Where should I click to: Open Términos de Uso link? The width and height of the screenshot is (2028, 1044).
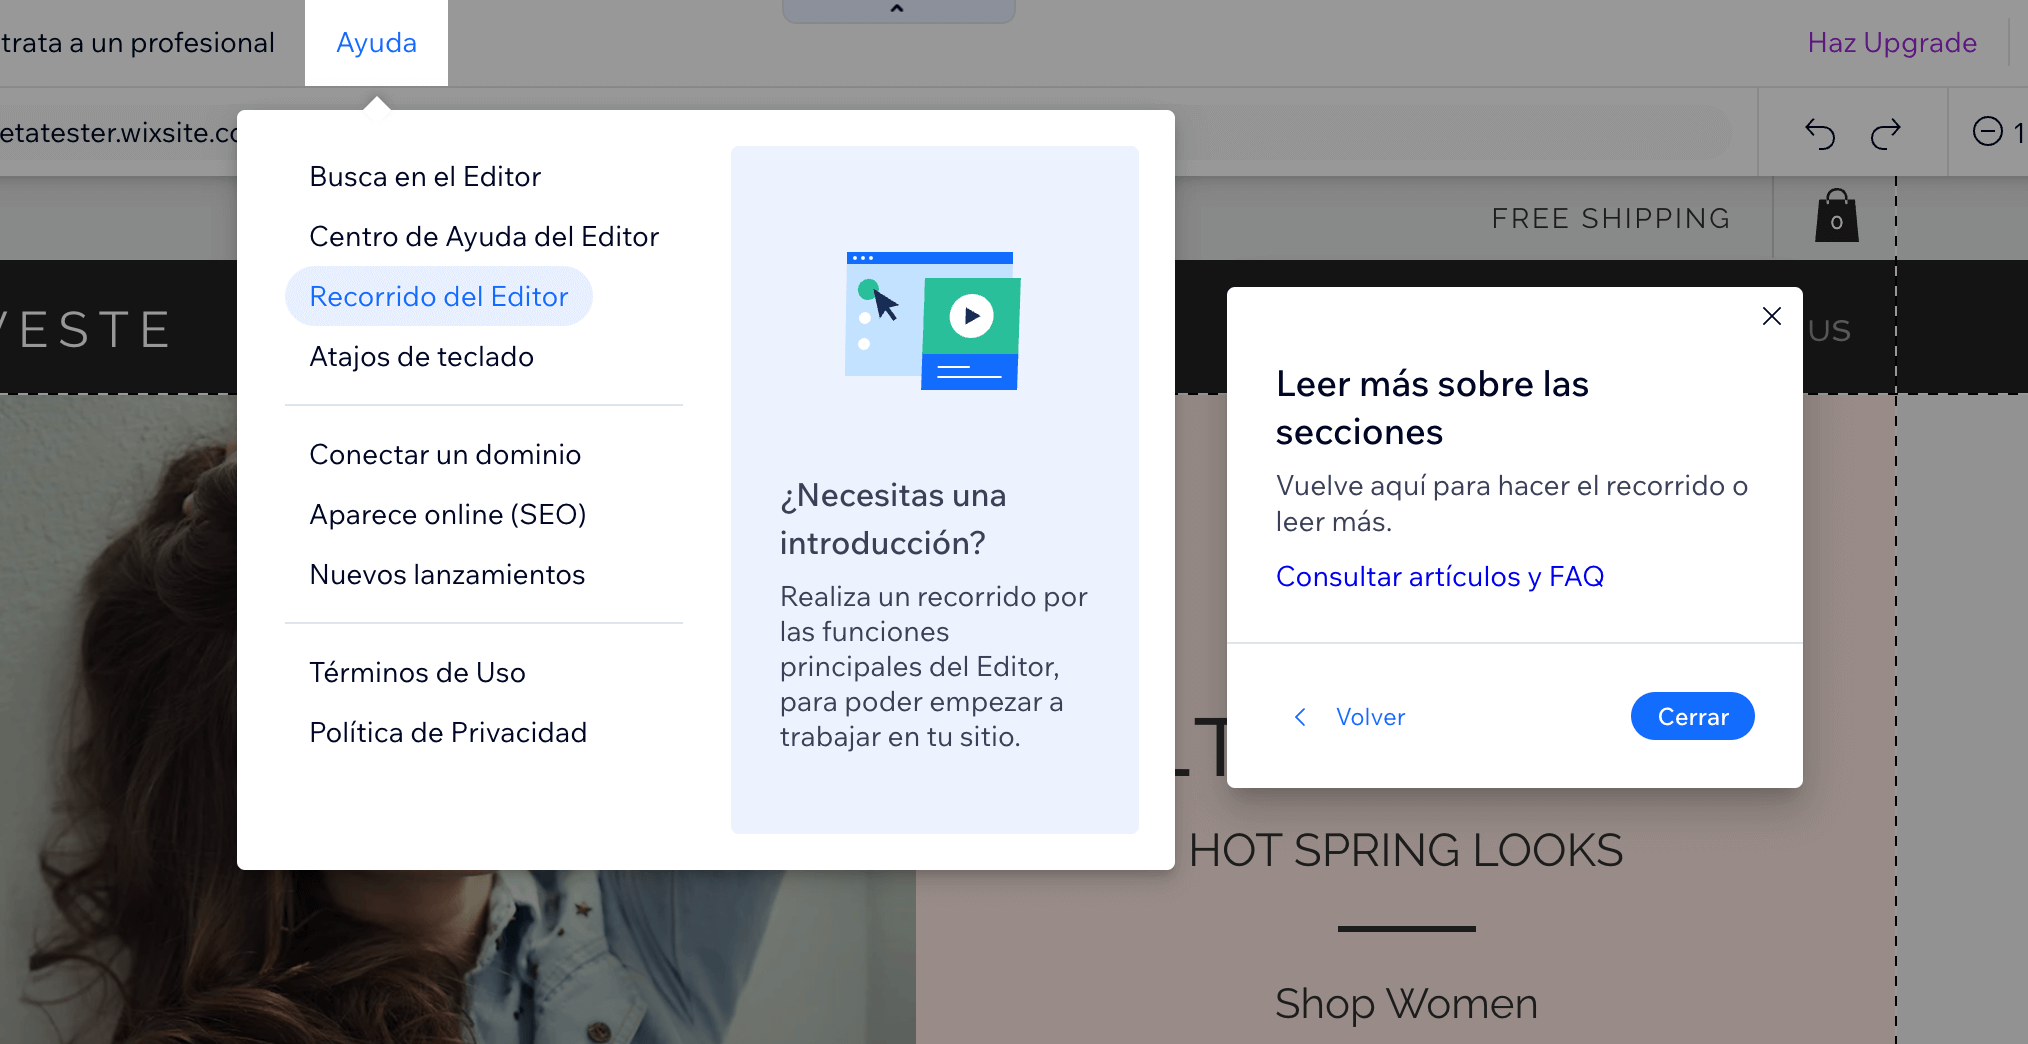pyautogui.click(x=417, y=673)
